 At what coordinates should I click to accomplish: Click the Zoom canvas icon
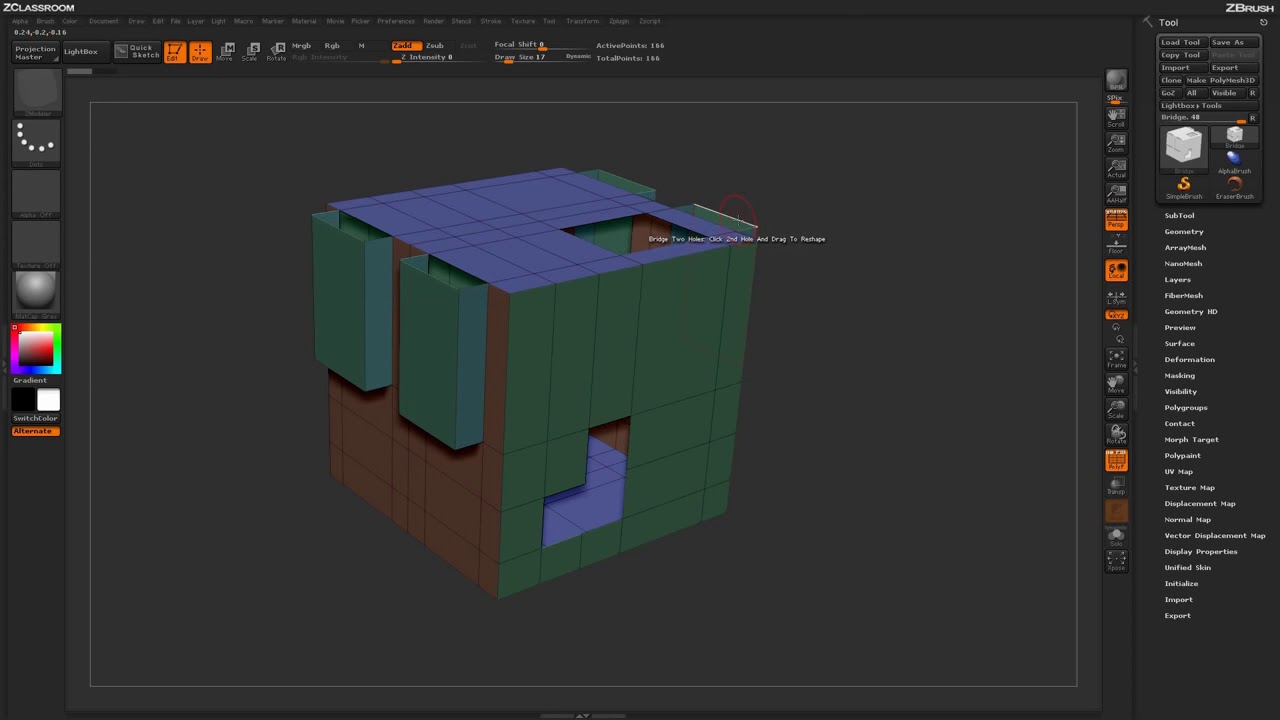[x=1116, y=142]
